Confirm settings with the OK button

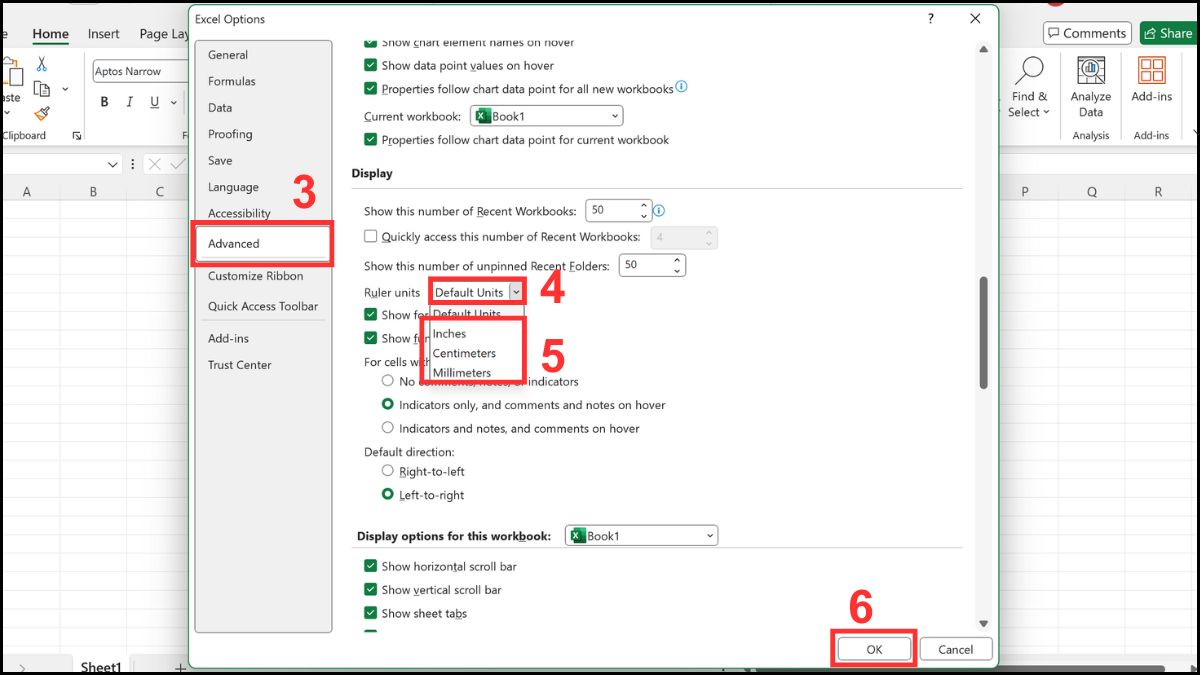[873, 648]
